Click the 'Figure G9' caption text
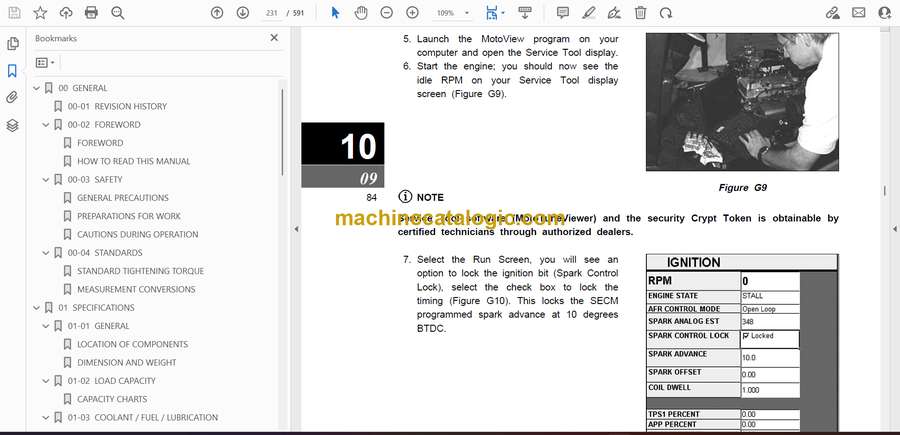900x435 pixels. pyautogui.click(x=742, y=188)
